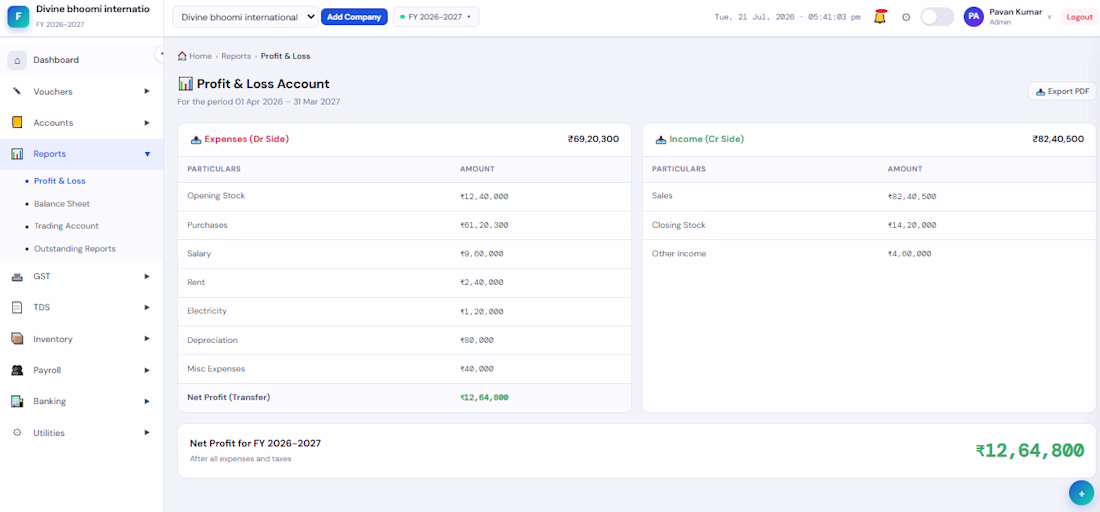
Task: Expand the TDS menu arrow
Action: [x=147, y=307]
